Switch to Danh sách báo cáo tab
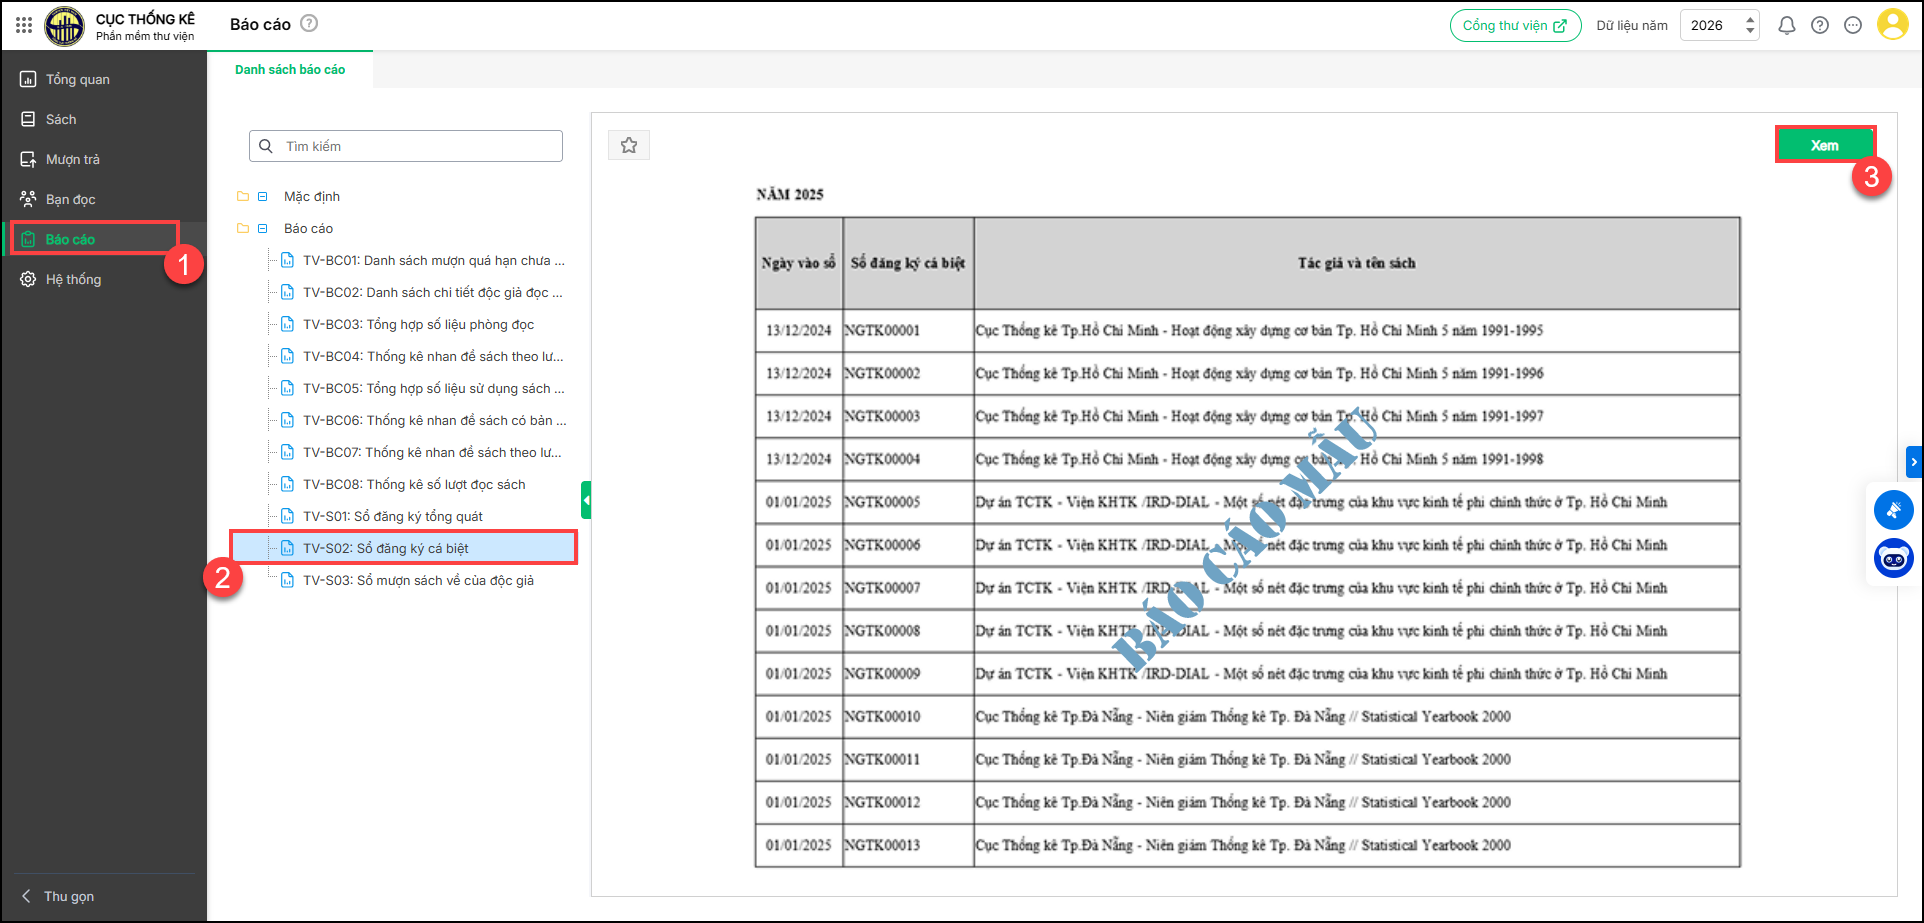Viewport: 1924px width, 923px height. 290,70
